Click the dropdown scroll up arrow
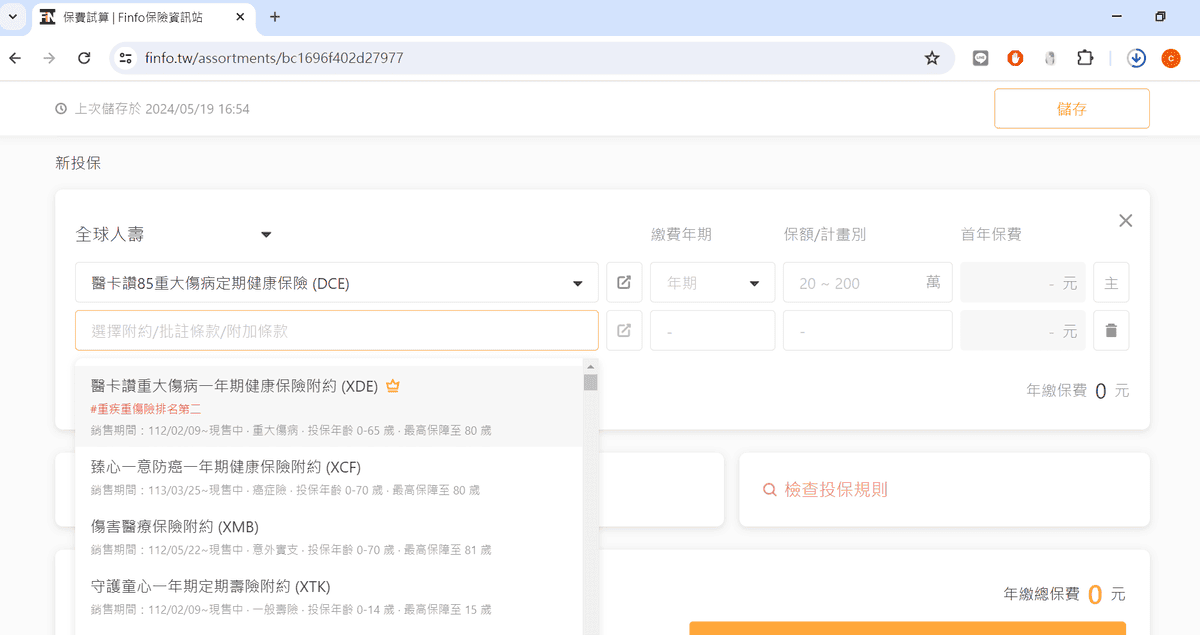 point(591,366)
